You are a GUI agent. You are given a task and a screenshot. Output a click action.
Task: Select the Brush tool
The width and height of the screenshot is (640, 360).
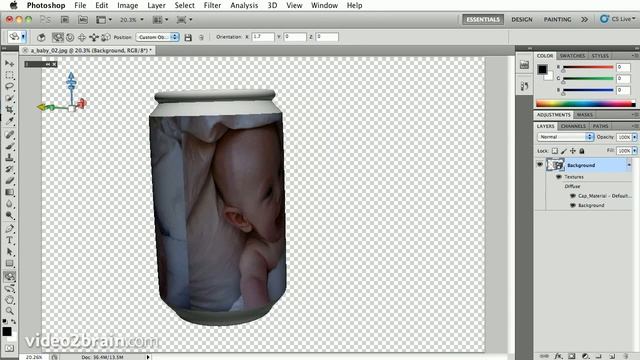pos(9,146)
